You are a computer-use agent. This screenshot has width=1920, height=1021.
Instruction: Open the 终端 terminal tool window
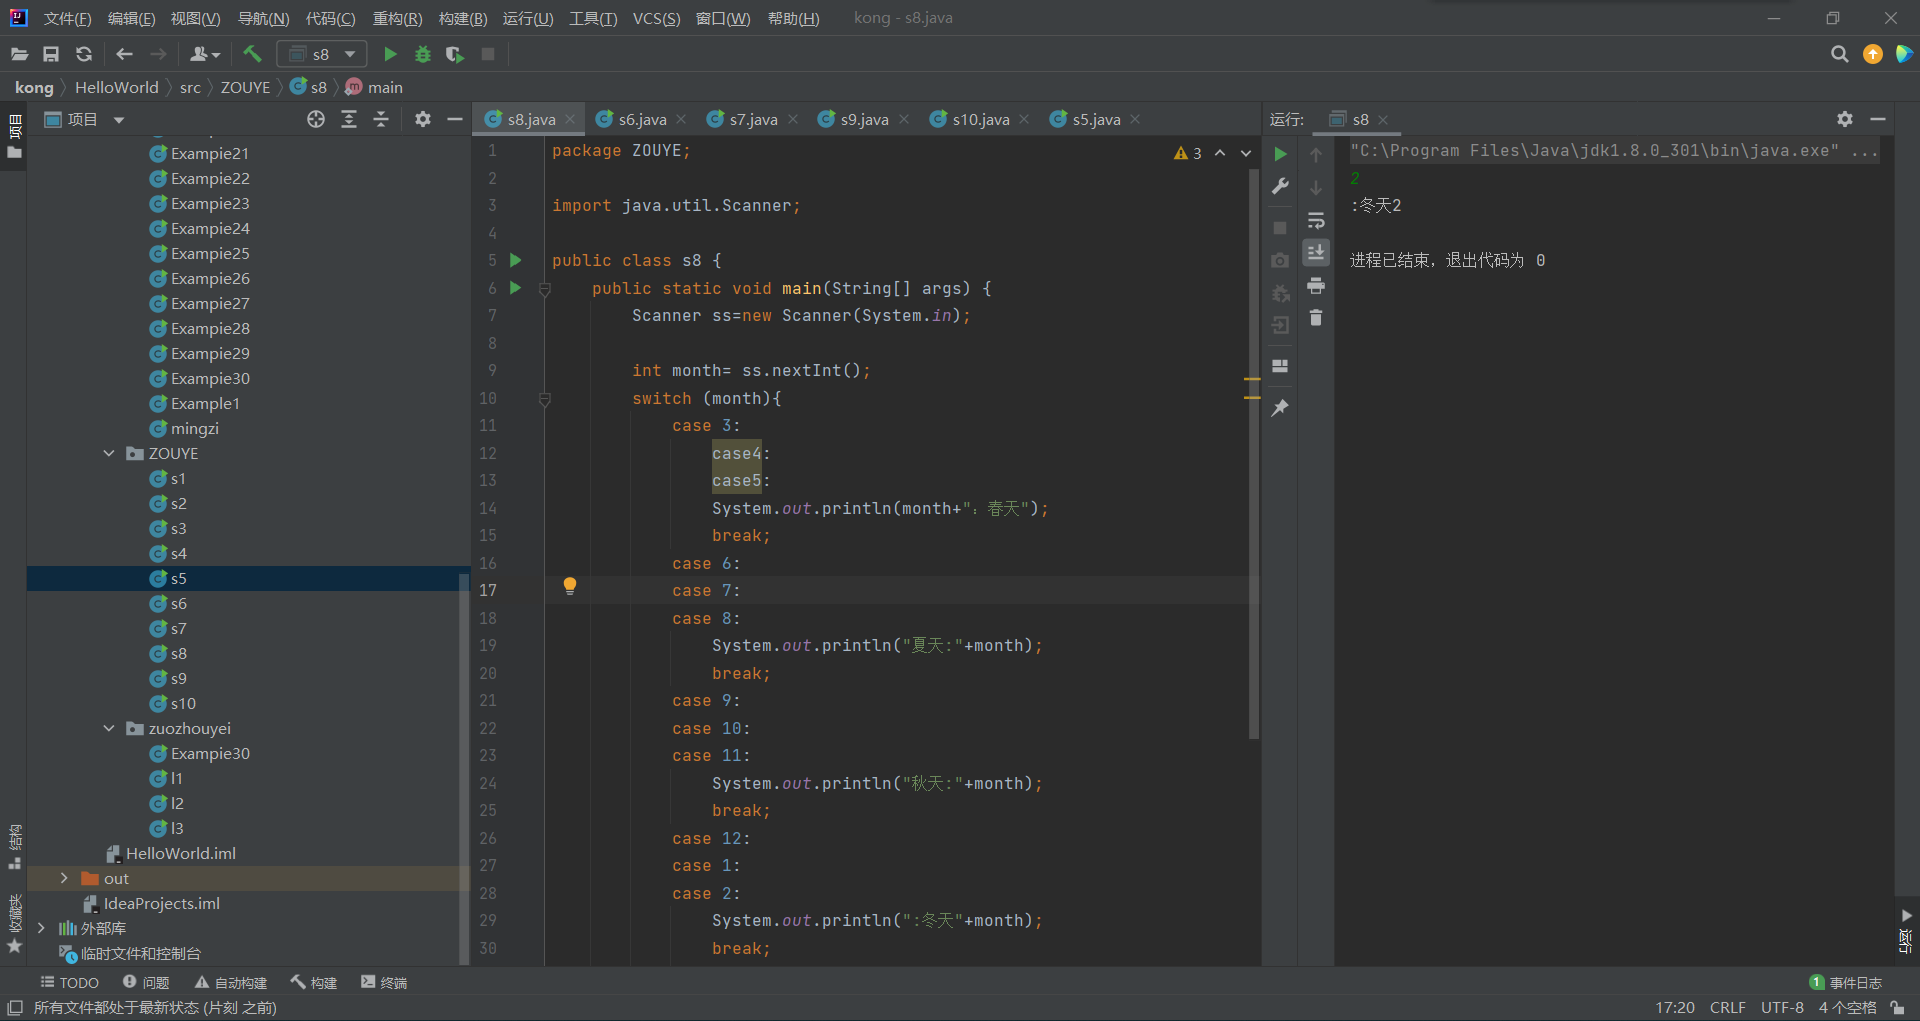[x=384, y=982]
